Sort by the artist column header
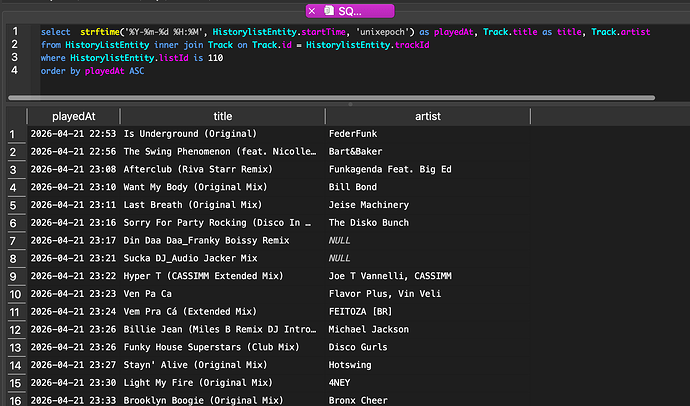Screen dimensions: 690x406 point(428,117)
